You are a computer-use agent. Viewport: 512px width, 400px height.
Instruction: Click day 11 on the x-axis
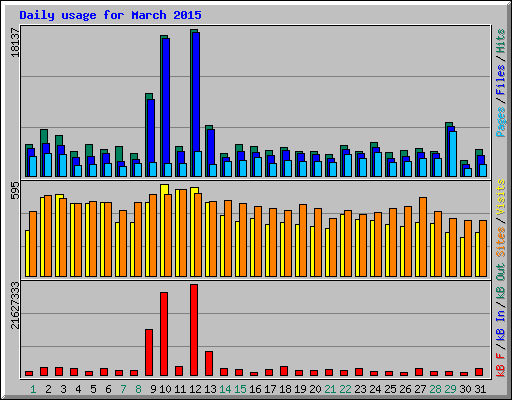tap(180, 389)
